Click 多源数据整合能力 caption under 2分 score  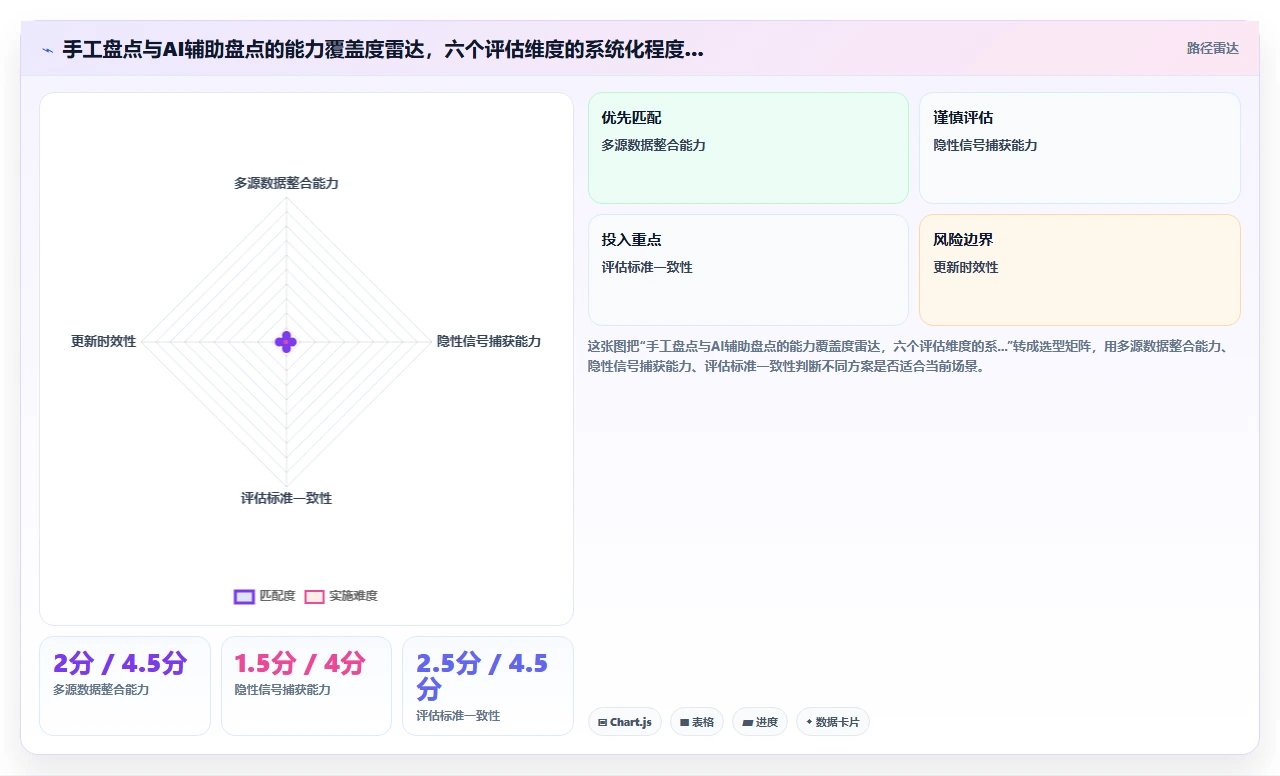pos(101,690)
